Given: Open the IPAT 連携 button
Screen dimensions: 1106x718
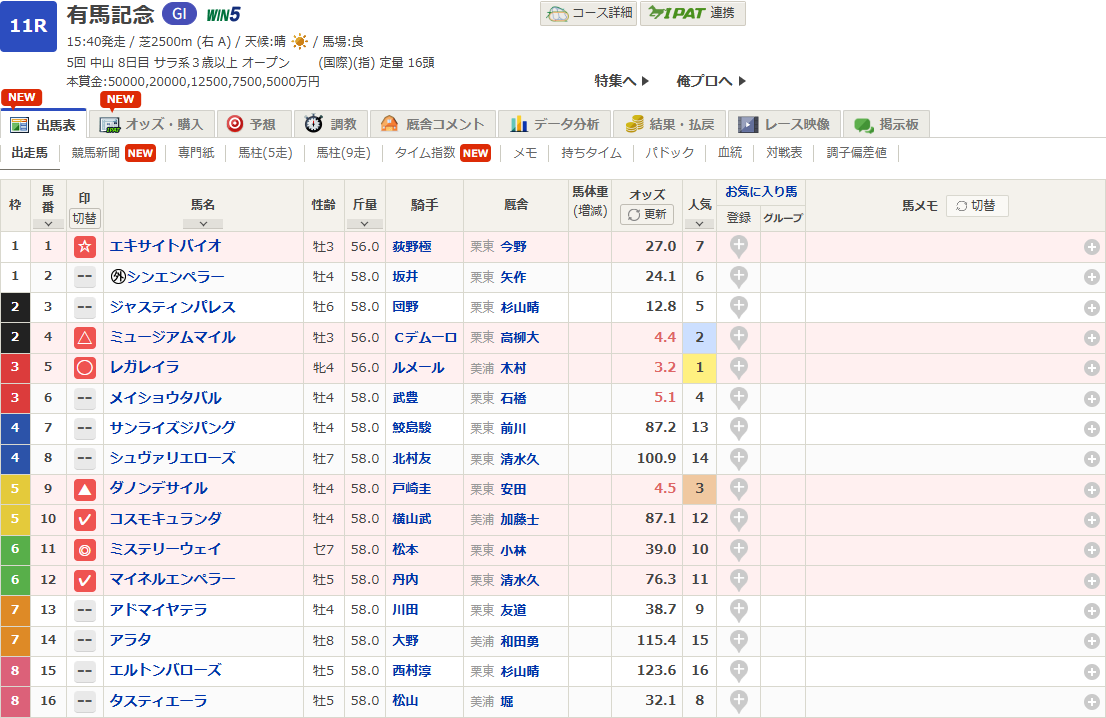Looking at the screenshot, I should tap(692, 13).
